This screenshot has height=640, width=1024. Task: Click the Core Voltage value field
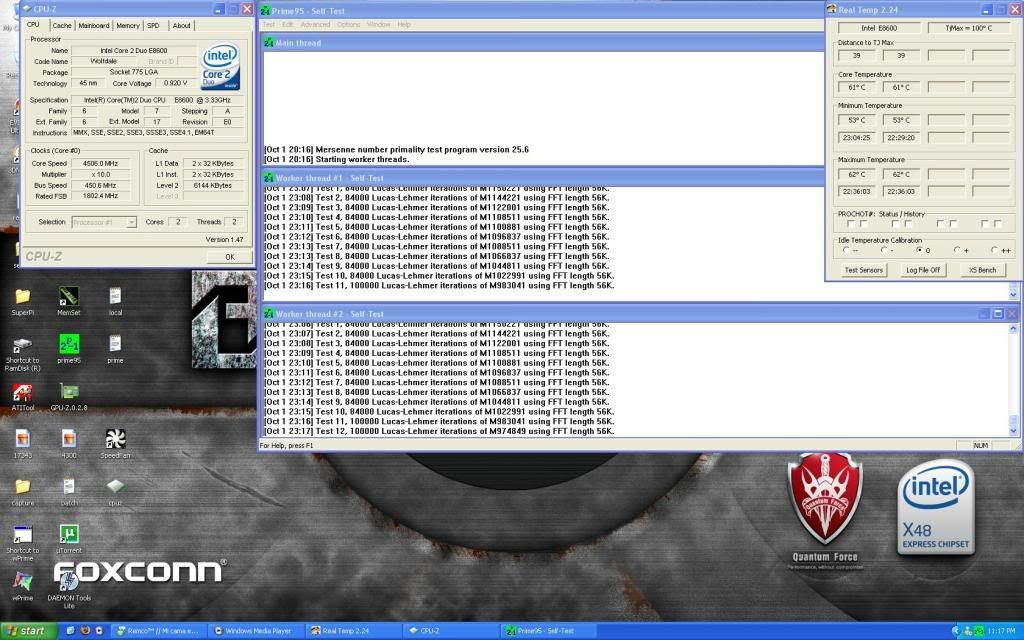pos(175,83)
